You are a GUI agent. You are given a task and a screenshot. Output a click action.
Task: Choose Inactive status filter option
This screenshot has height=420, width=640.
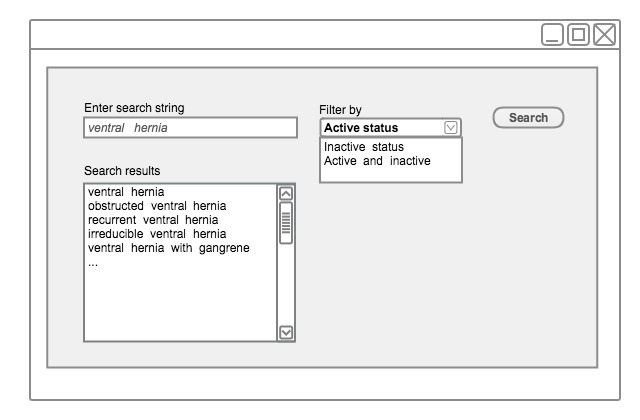click(x=364, y=147)
